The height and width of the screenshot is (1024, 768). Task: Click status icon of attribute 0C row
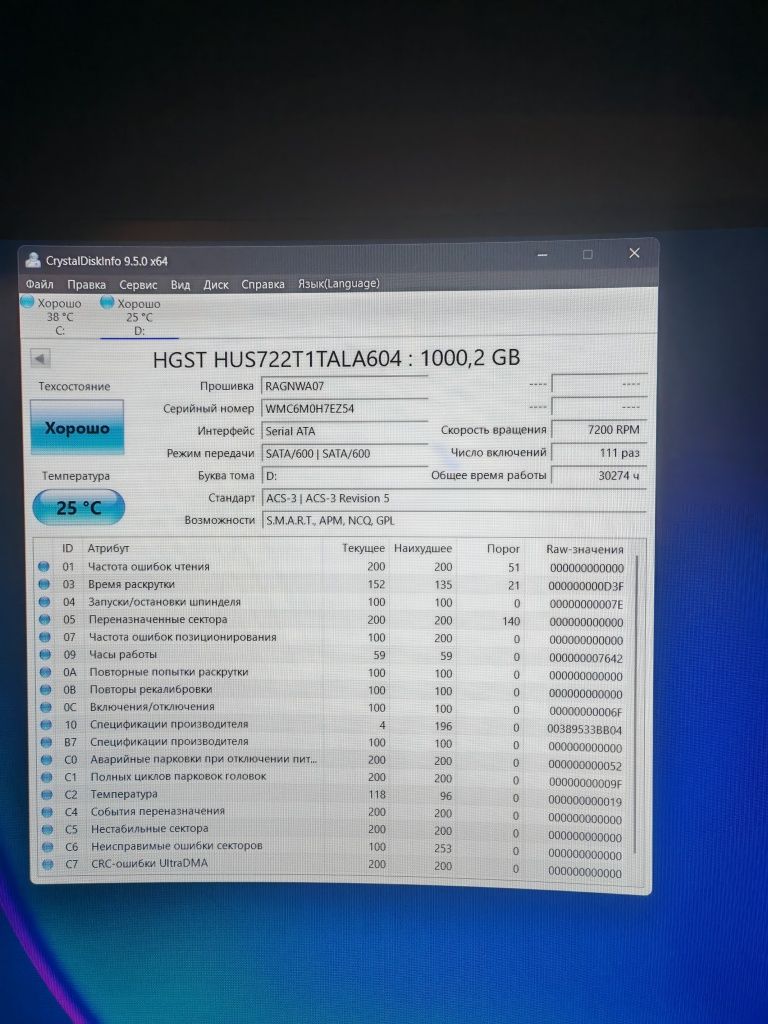[46, 707]
